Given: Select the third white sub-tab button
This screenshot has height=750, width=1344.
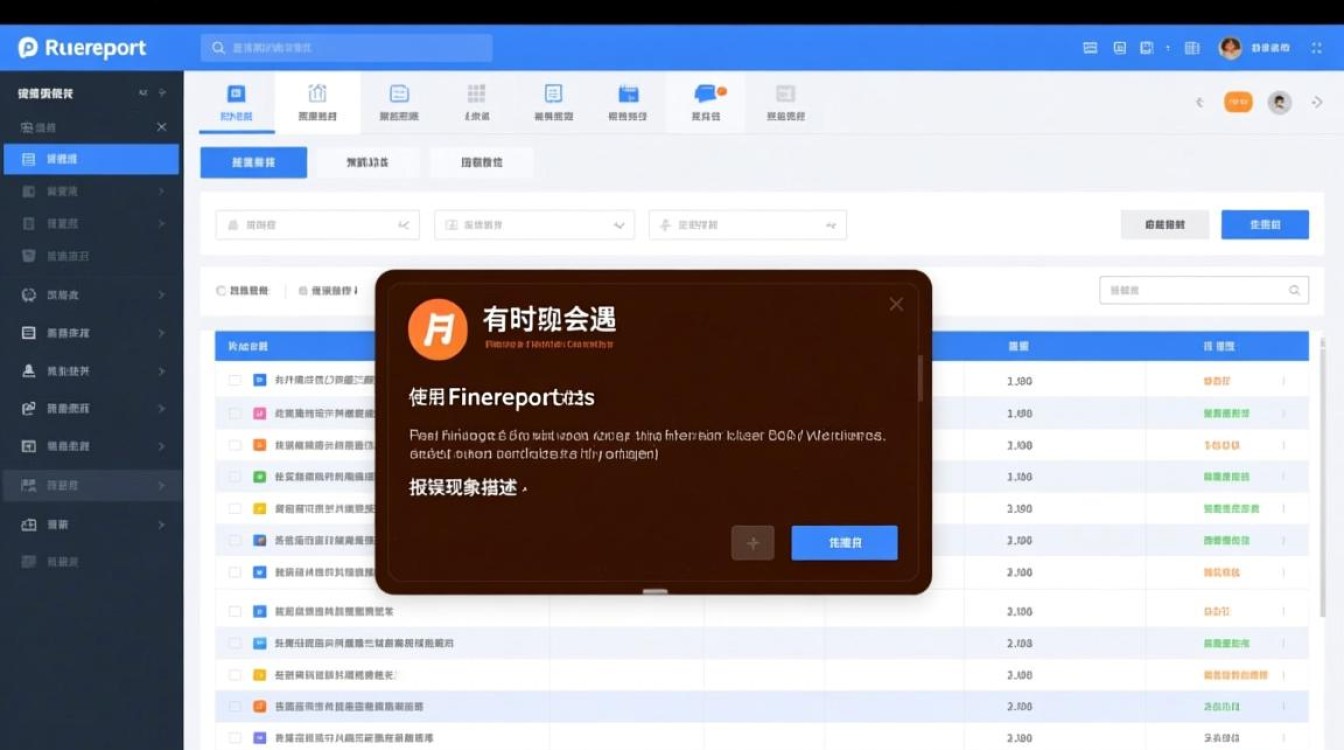Looking at the screenshot, I should click(481, 162).
